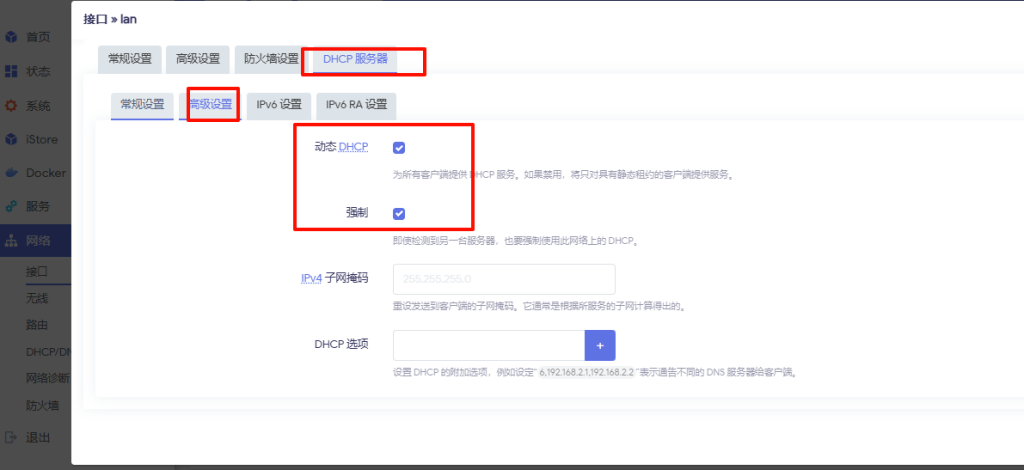Open DHCP sub-tab 高级设置

[x=210, y=104]
